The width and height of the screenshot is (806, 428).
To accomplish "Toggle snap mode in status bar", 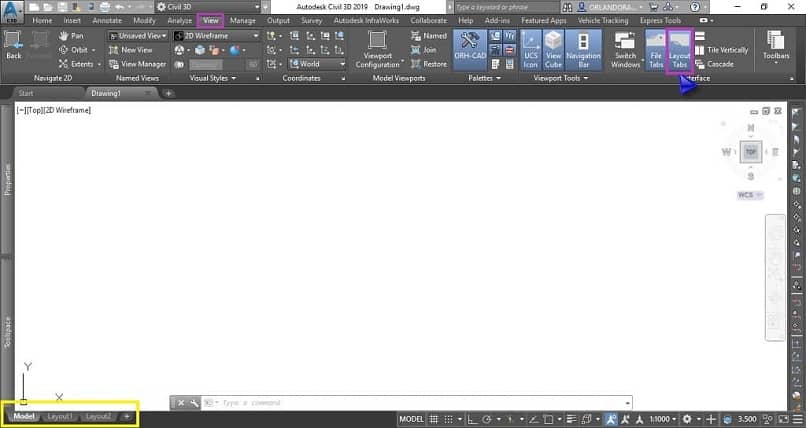I will [x=448, y=419].
